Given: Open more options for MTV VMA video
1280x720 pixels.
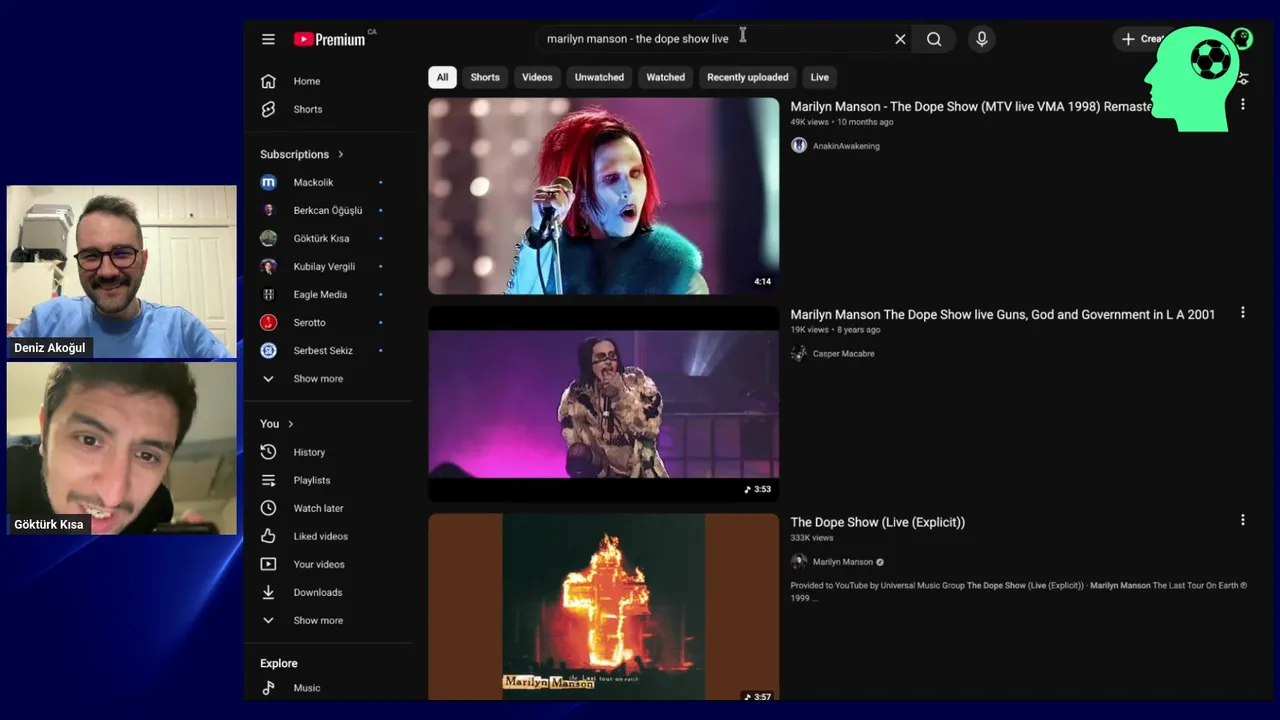Looking at the screenshot, I should 1243,105.
